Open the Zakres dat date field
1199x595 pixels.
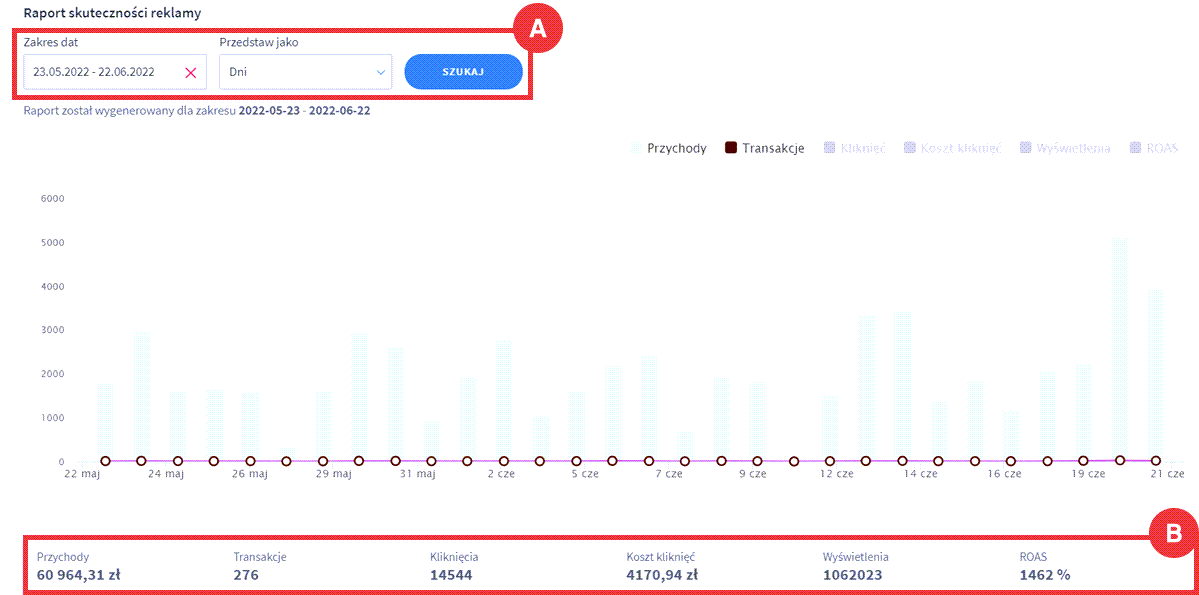tap(115, 72)
